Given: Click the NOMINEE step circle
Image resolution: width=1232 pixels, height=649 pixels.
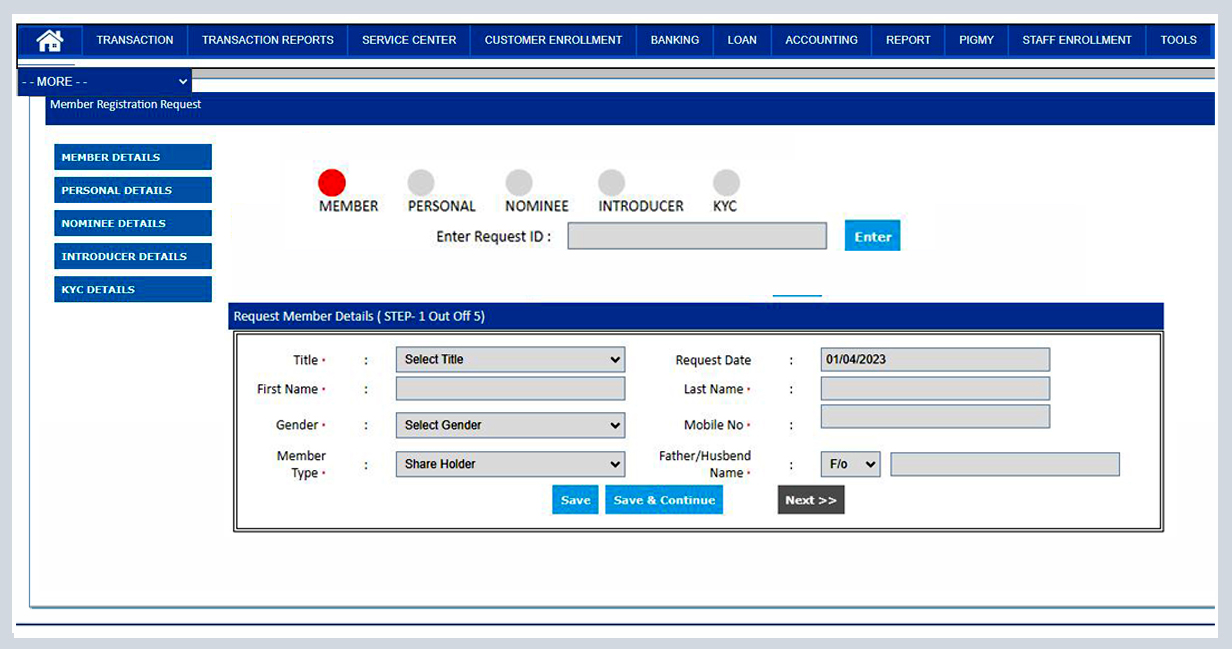Looking at the screenshot, I should pos(519,183).
